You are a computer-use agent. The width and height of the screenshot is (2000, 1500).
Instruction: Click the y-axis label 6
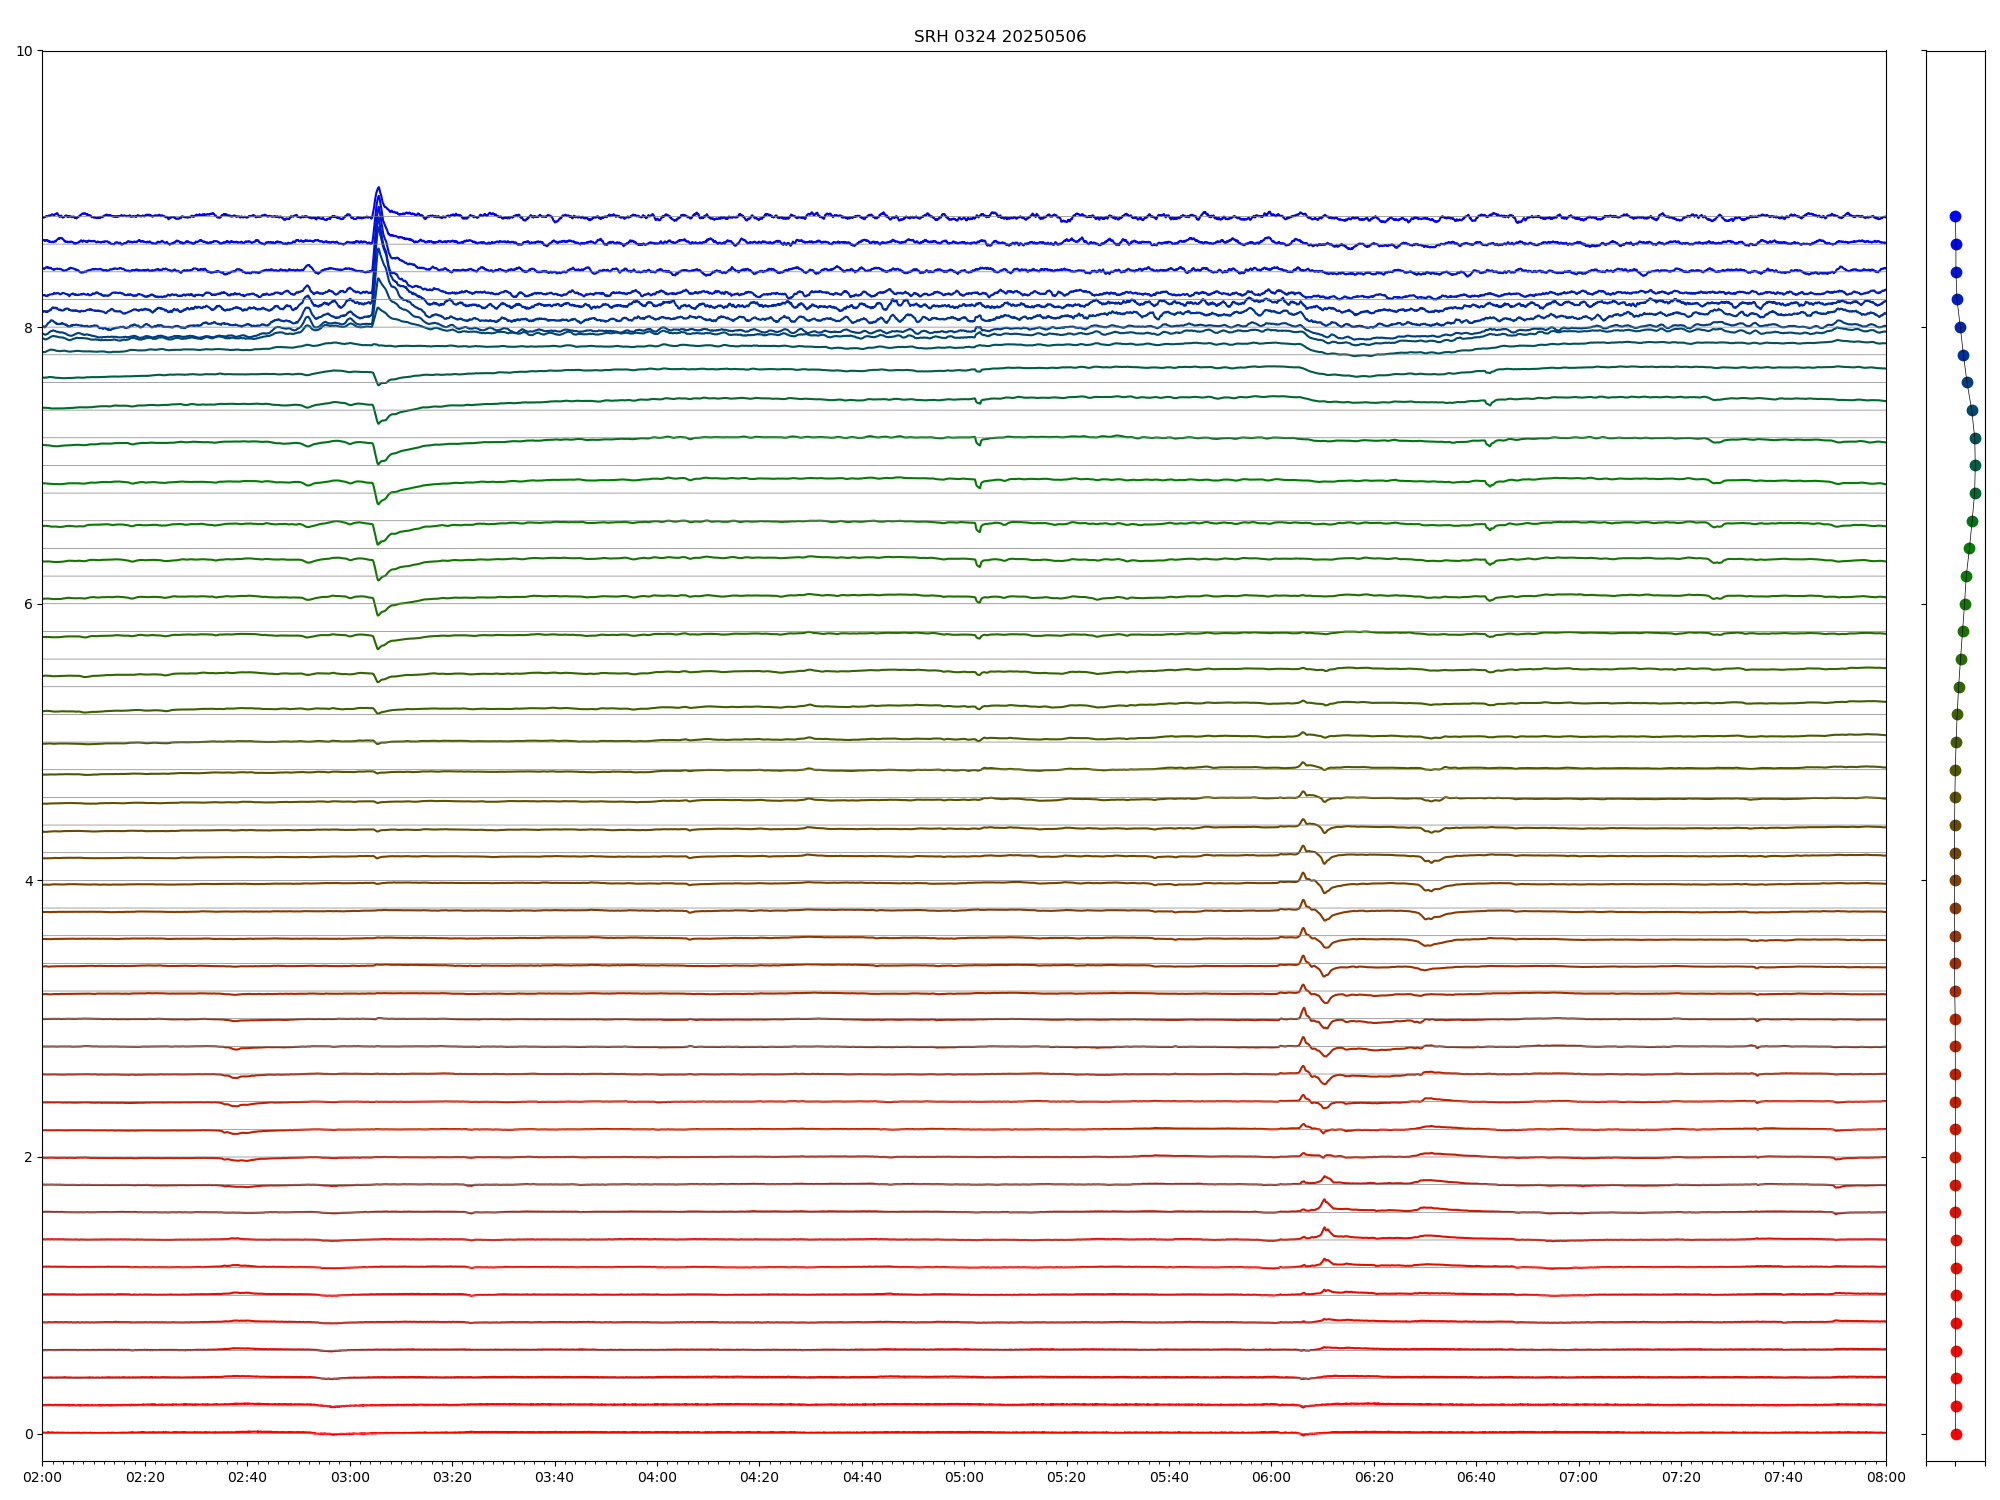(29, 604)
